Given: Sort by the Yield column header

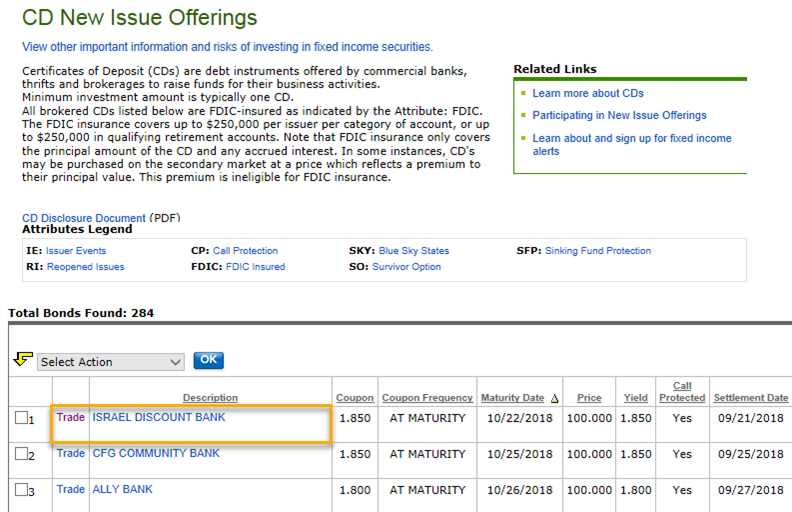Looking at the screenshot, I should tap(635, 398).
